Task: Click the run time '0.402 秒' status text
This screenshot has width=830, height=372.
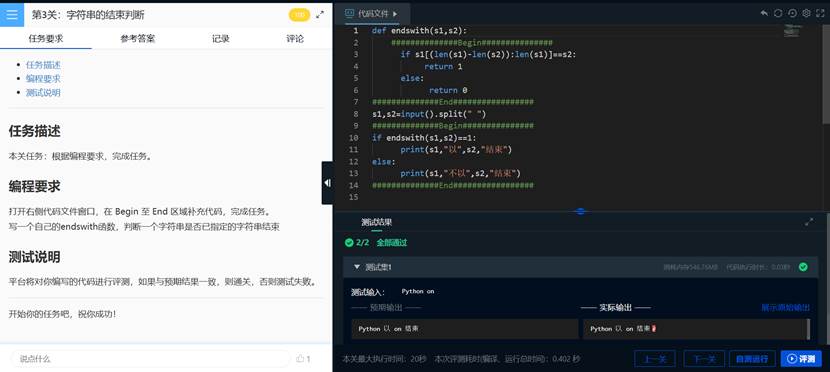Action: pos(566,359)
